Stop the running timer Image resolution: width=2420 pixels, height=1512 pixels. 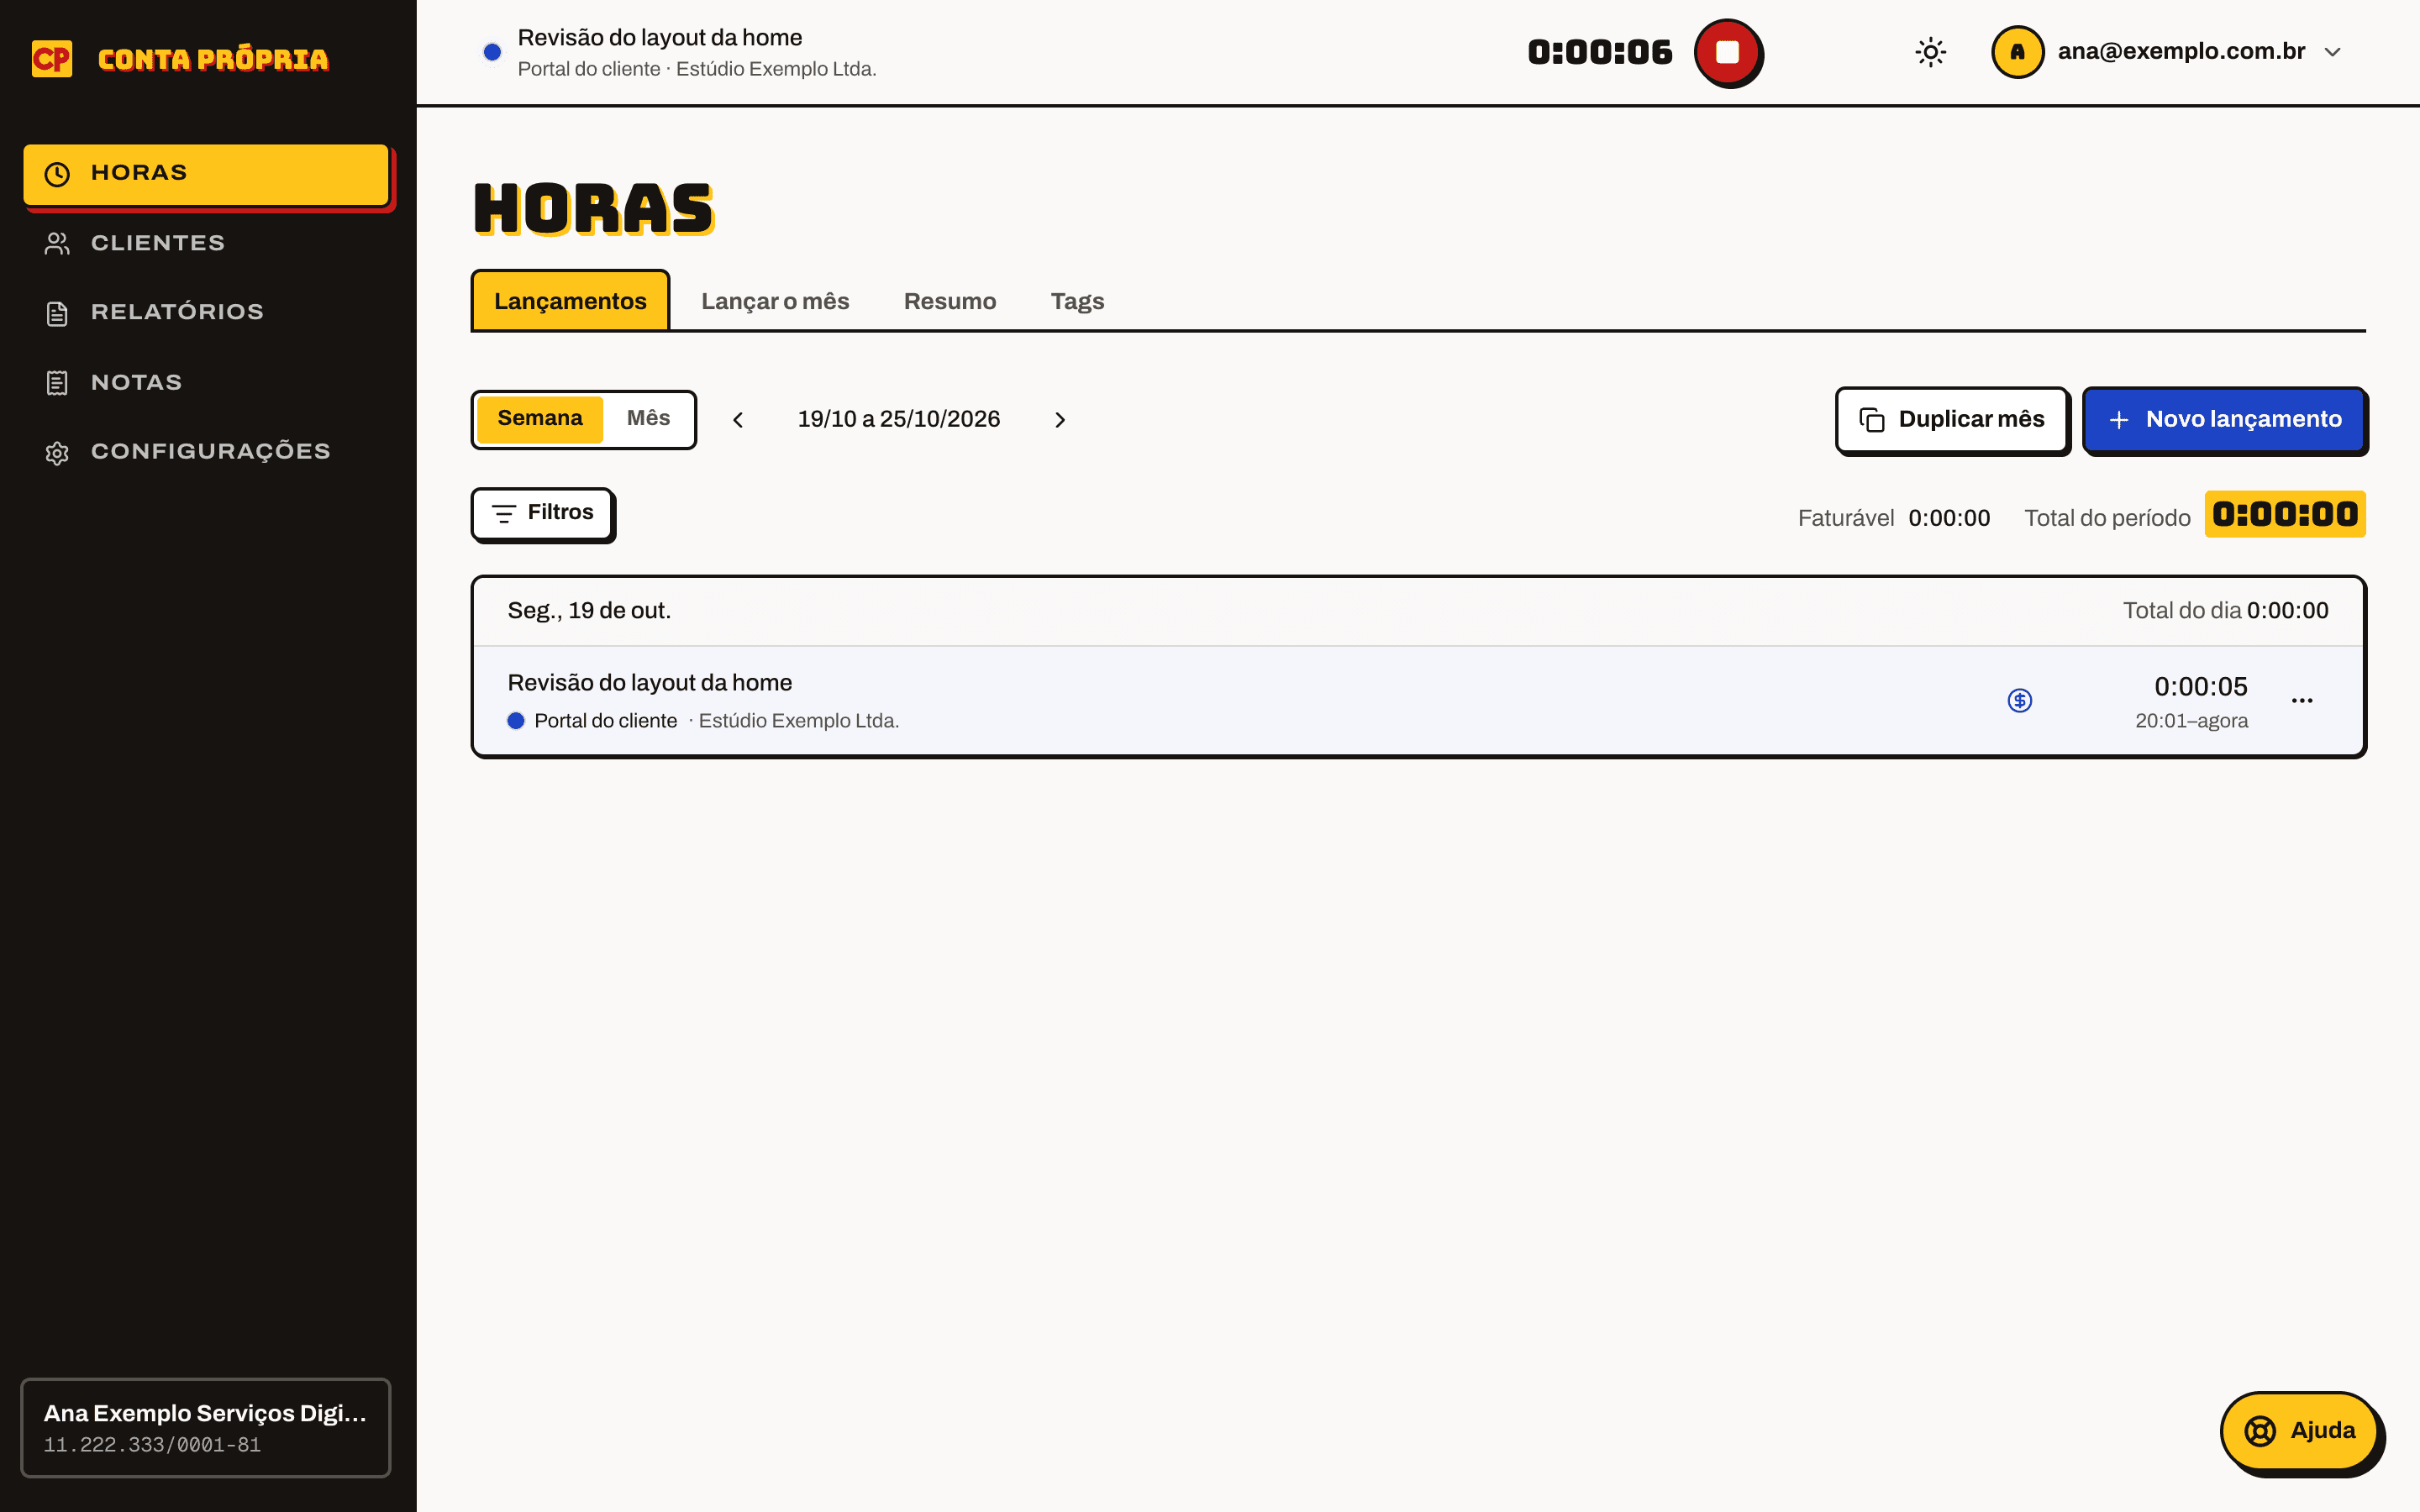[x=1727, y=52]
